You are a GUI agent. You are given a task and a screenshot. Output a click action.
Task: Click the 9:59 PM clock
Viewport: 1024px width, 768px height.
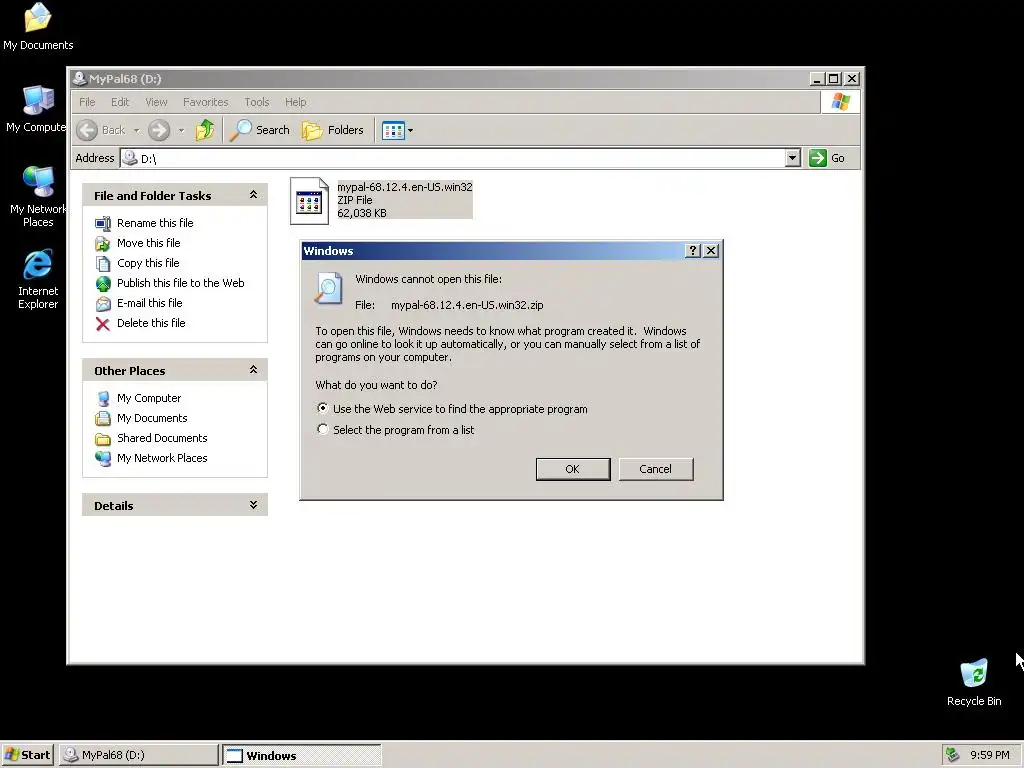pos(990,755)
